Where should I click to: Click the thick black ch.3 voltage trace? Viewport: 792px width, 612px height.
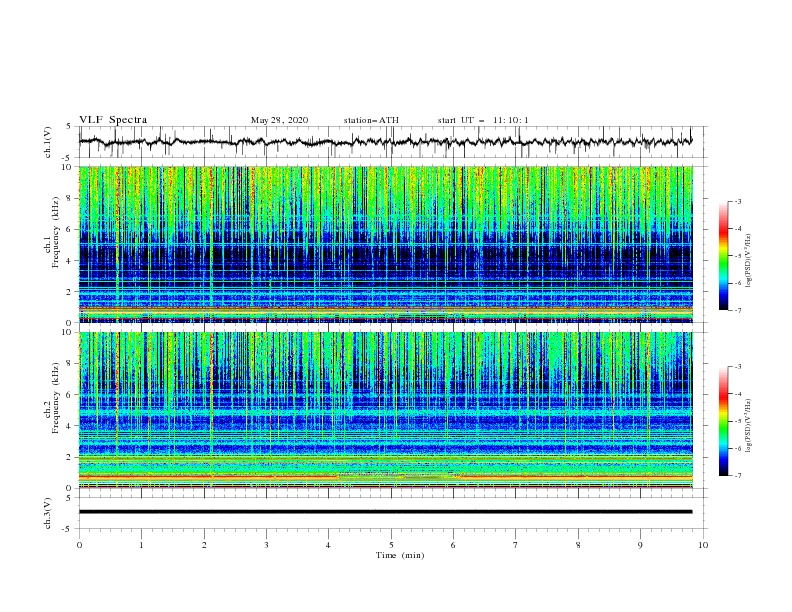(x=385, y=512)
